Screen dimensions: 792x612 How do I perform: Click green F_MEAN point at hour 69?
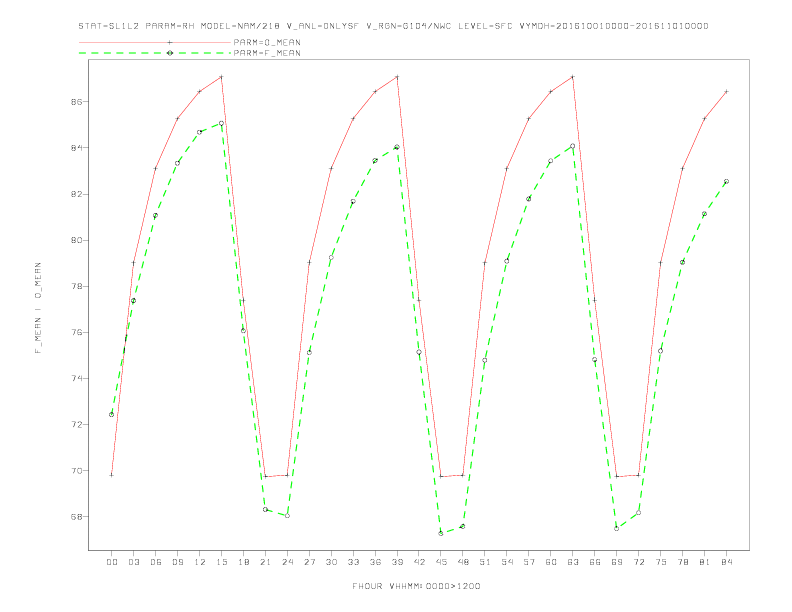click(617, 528)
